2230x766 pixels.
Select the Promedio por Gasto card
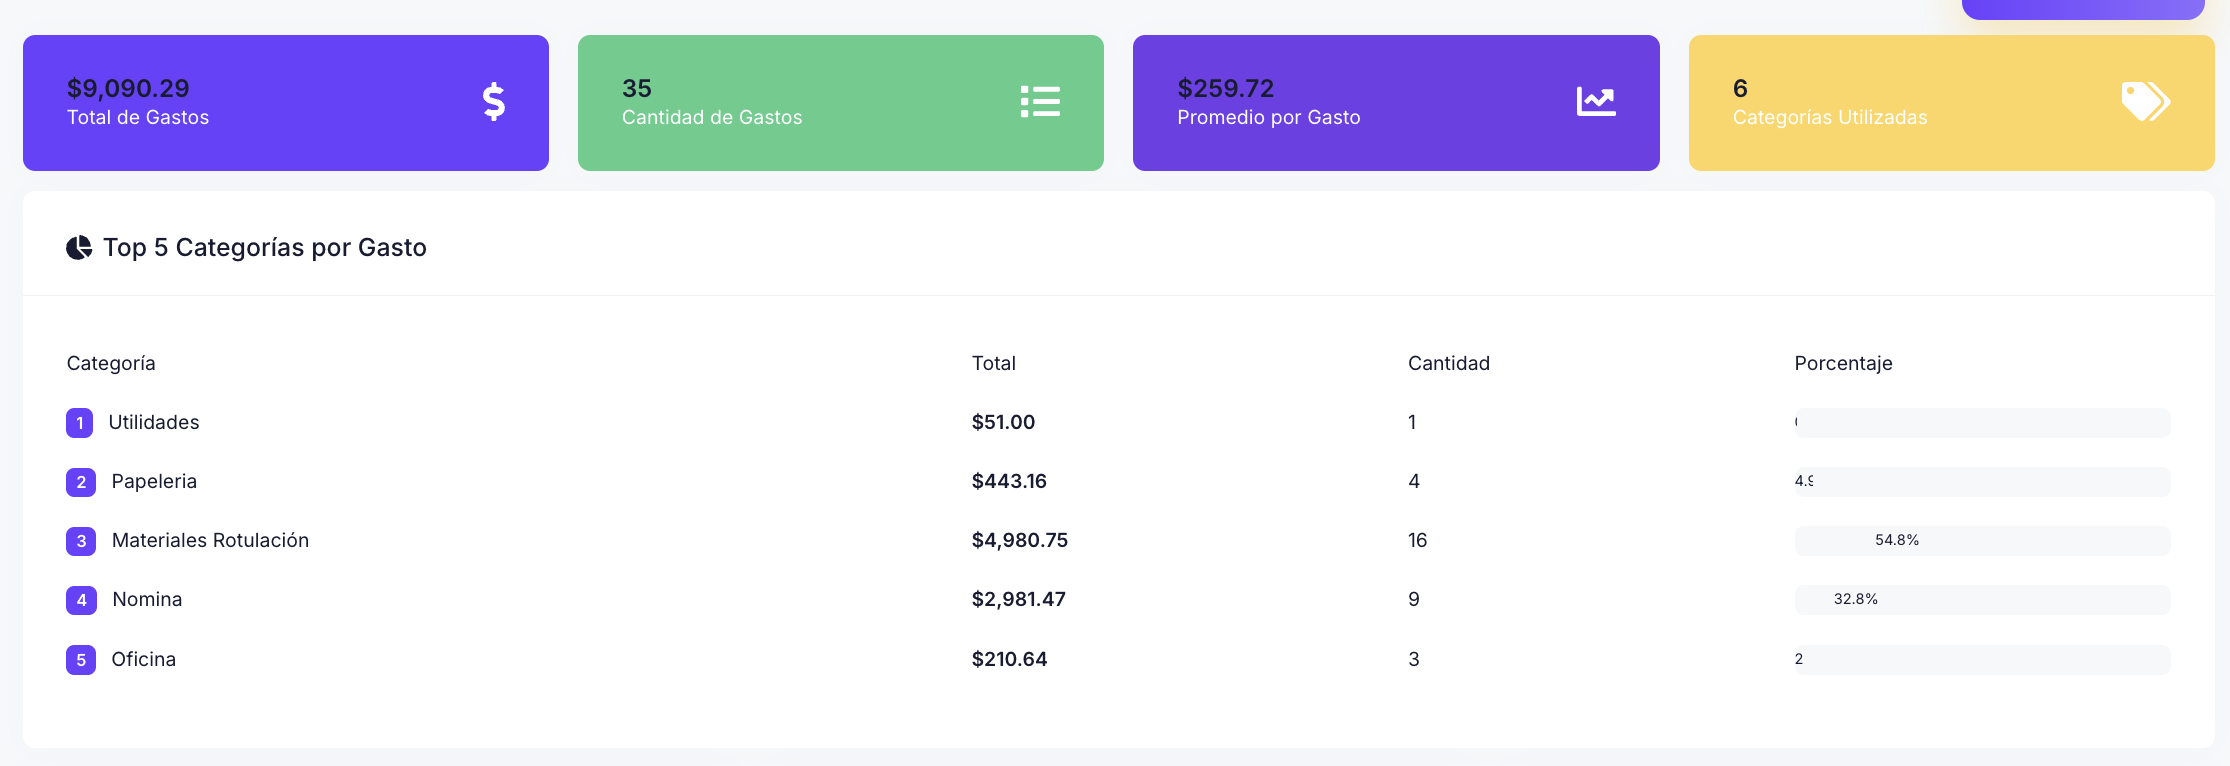point(1396,103)
